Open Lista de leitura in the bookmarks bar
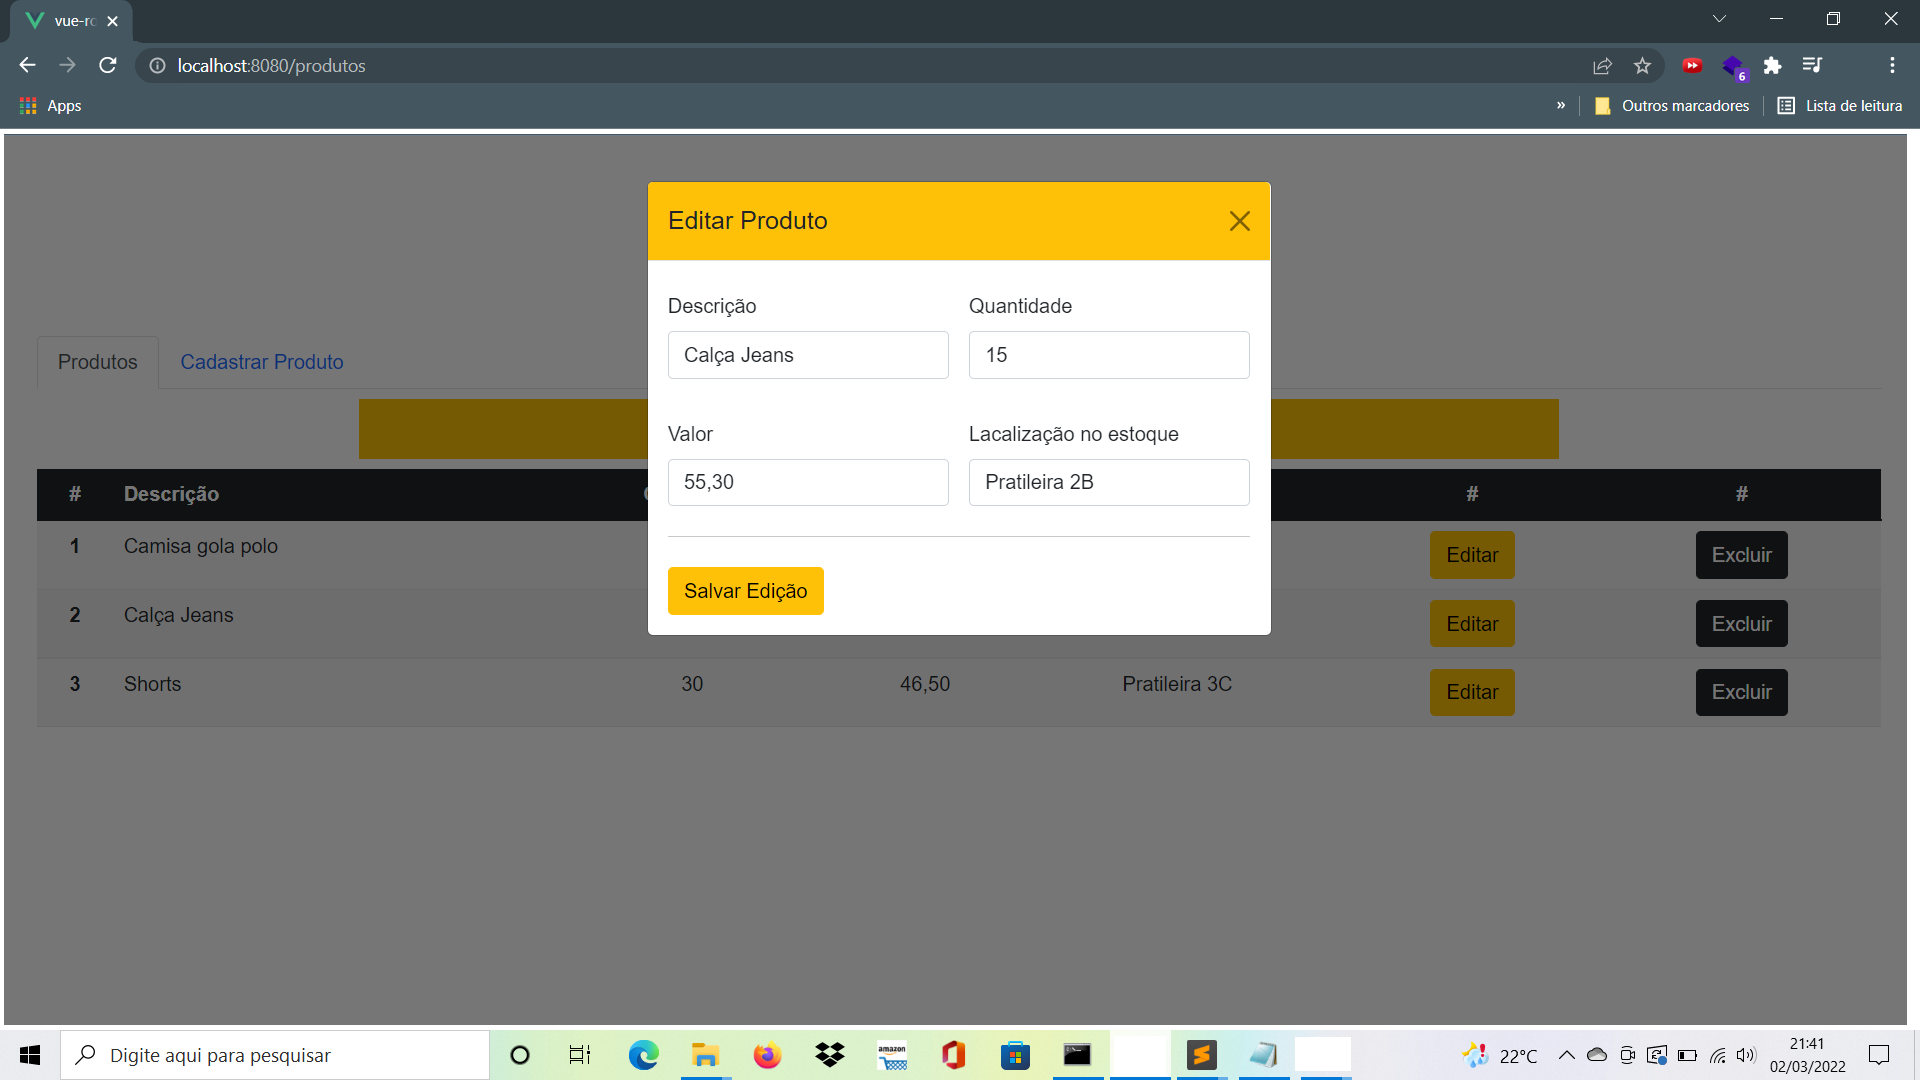The width and height of the screenshot is (1920, 1080). [1839, 105]
